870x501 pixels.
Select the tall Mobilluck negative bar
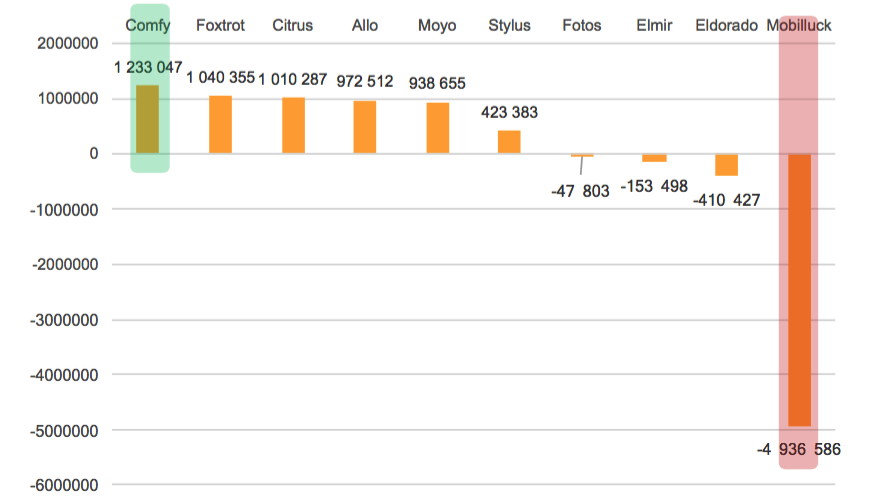click(x=799, y=290)
